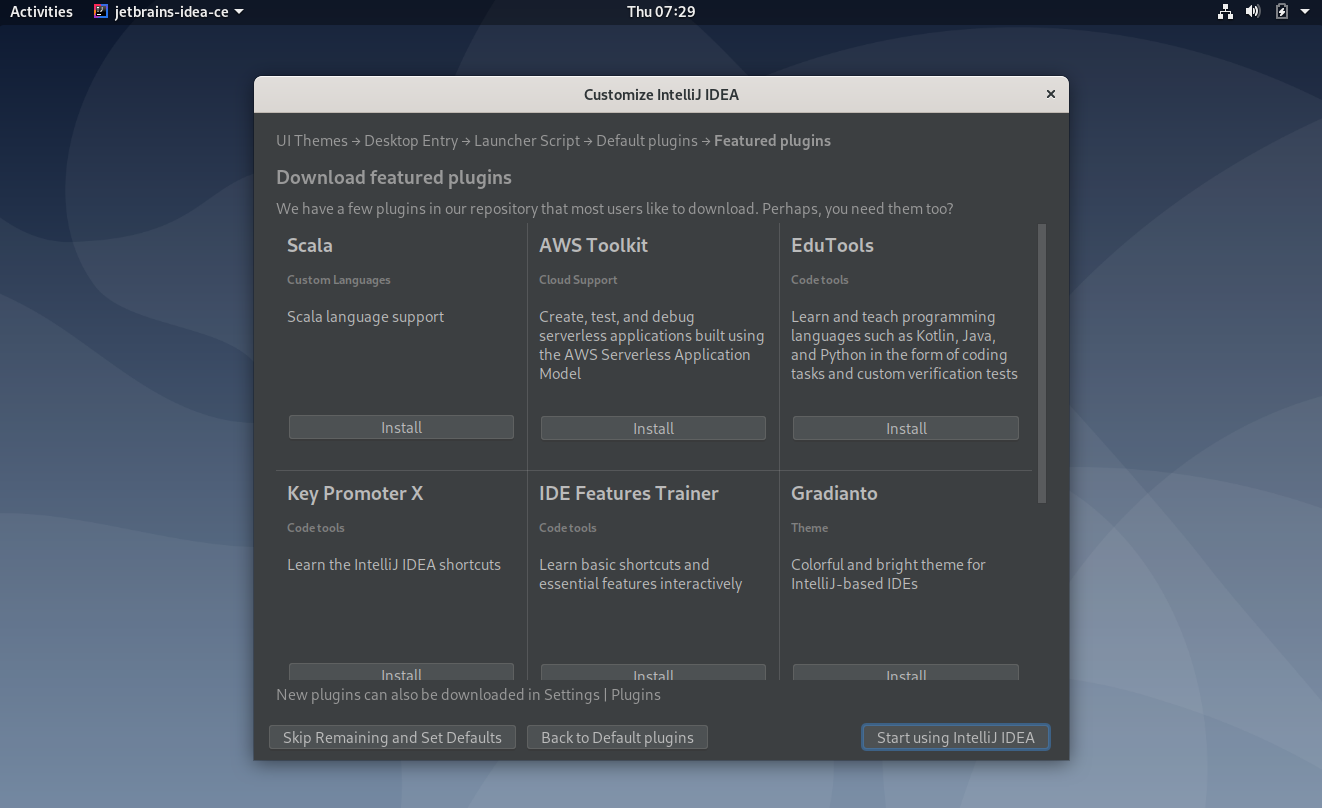Close the Customize IntelliJ IDEA dialog
Viewport: 1322px width, 808px height.
(x=1050, y=94)
